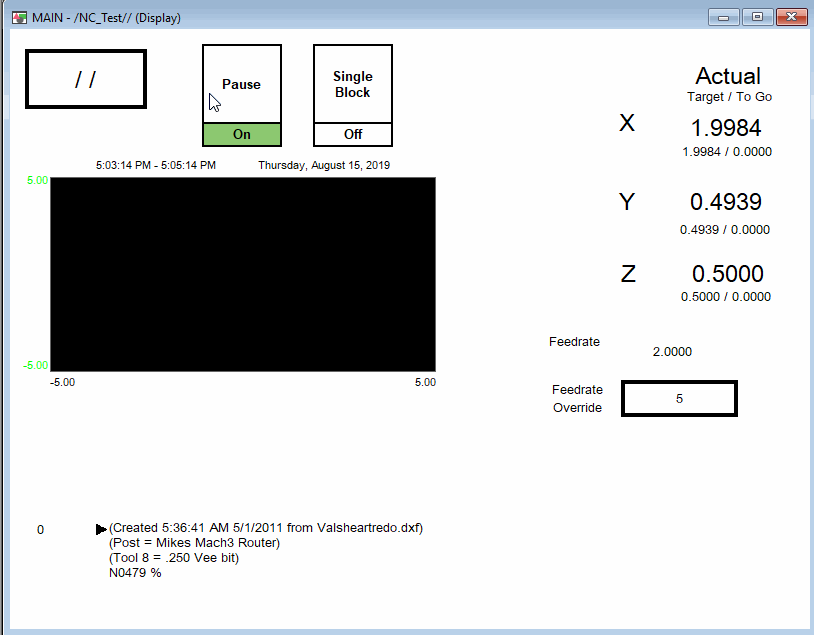Select the X actual value 1.9984
Image resolution: width=814 pixels, height=635 pixels.
pyautogui.click(x=726, y=128)
